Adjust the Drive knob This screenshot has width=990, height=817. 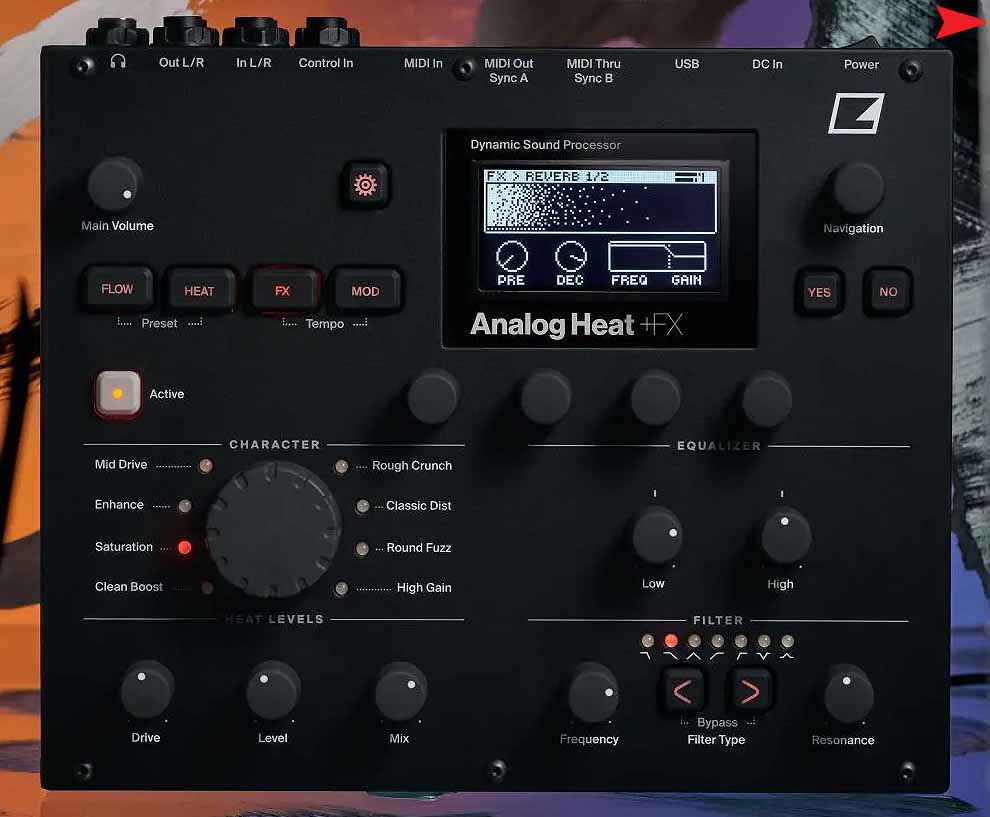(x=146, y=692)
